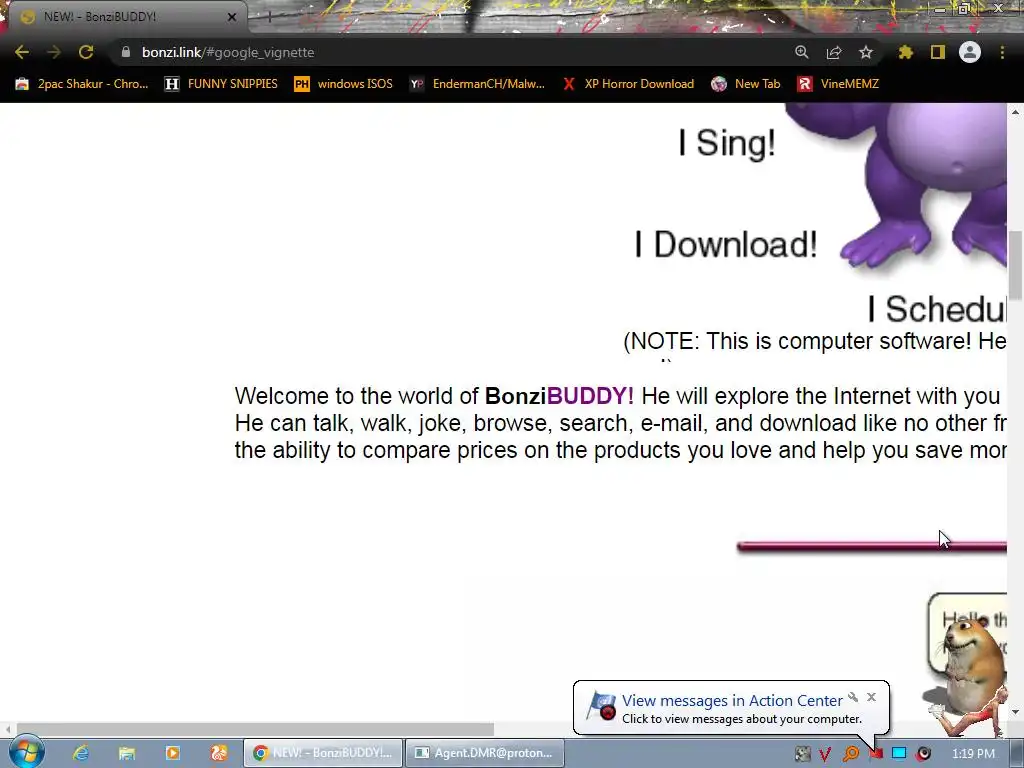The image size is (1024, 768).
Task: Open the windows ISOS bookmark
Action: click(344, 84)
